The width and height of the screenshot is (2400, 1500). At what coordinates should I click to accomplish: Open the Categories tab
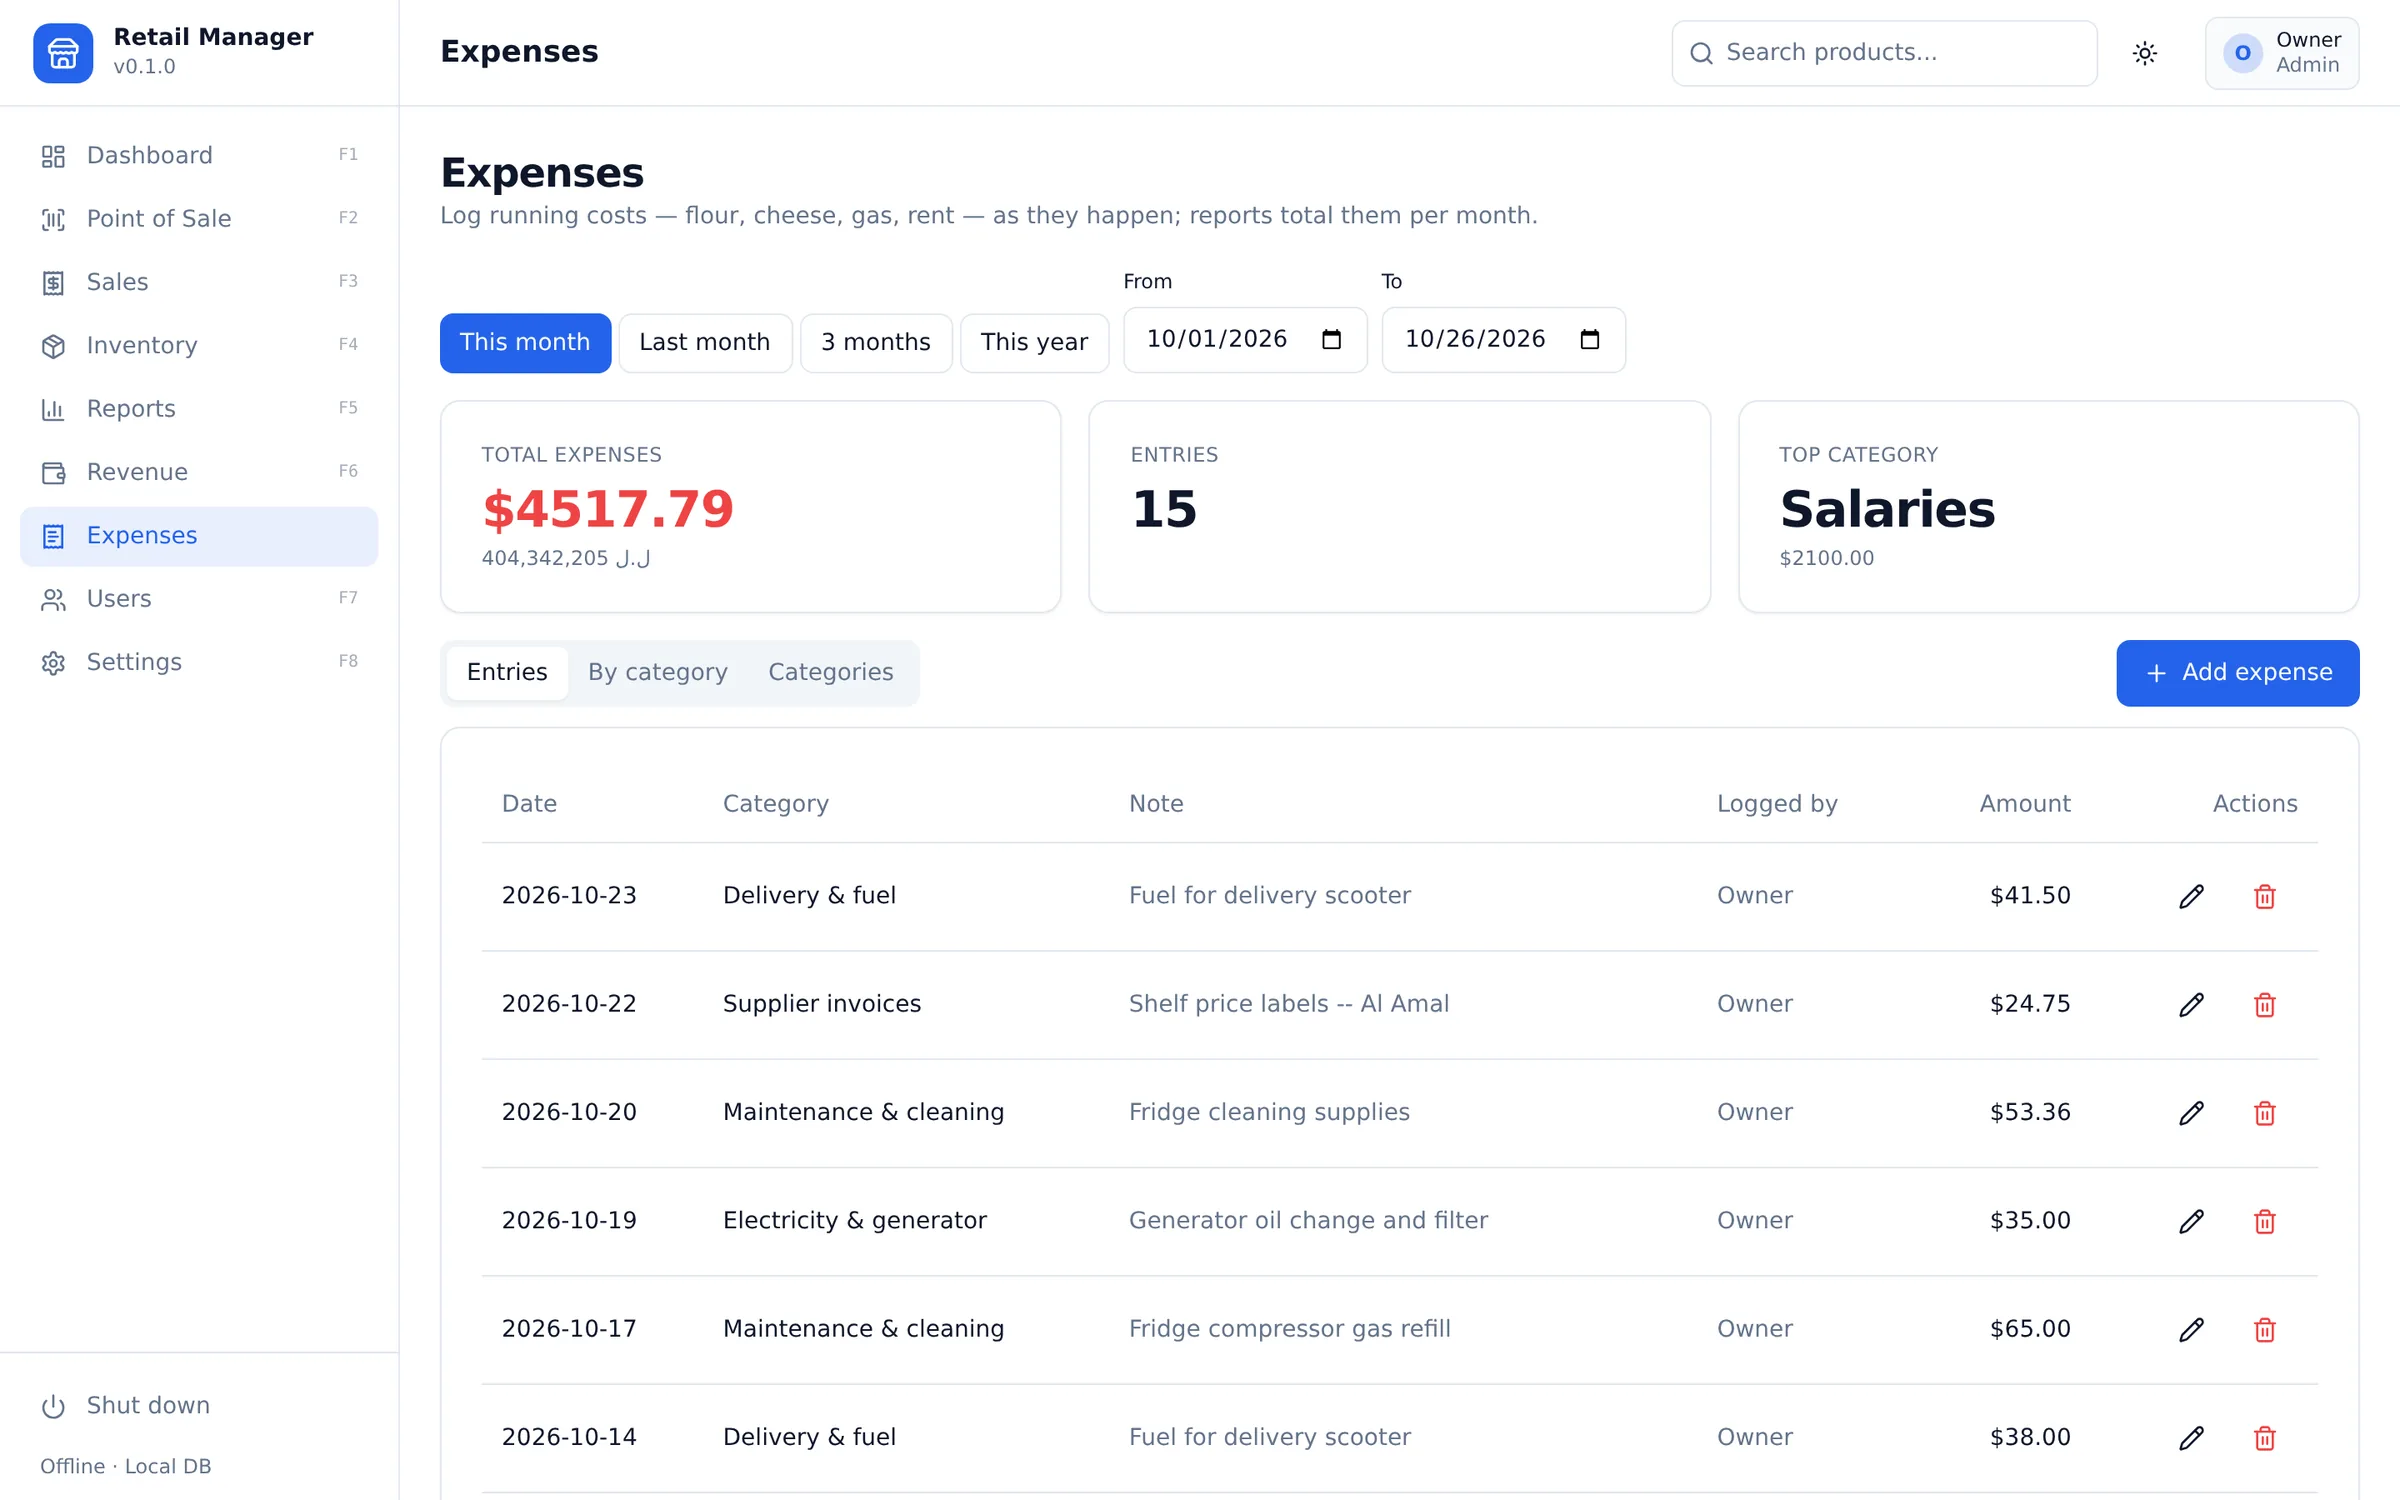click(x=830, y=672)
